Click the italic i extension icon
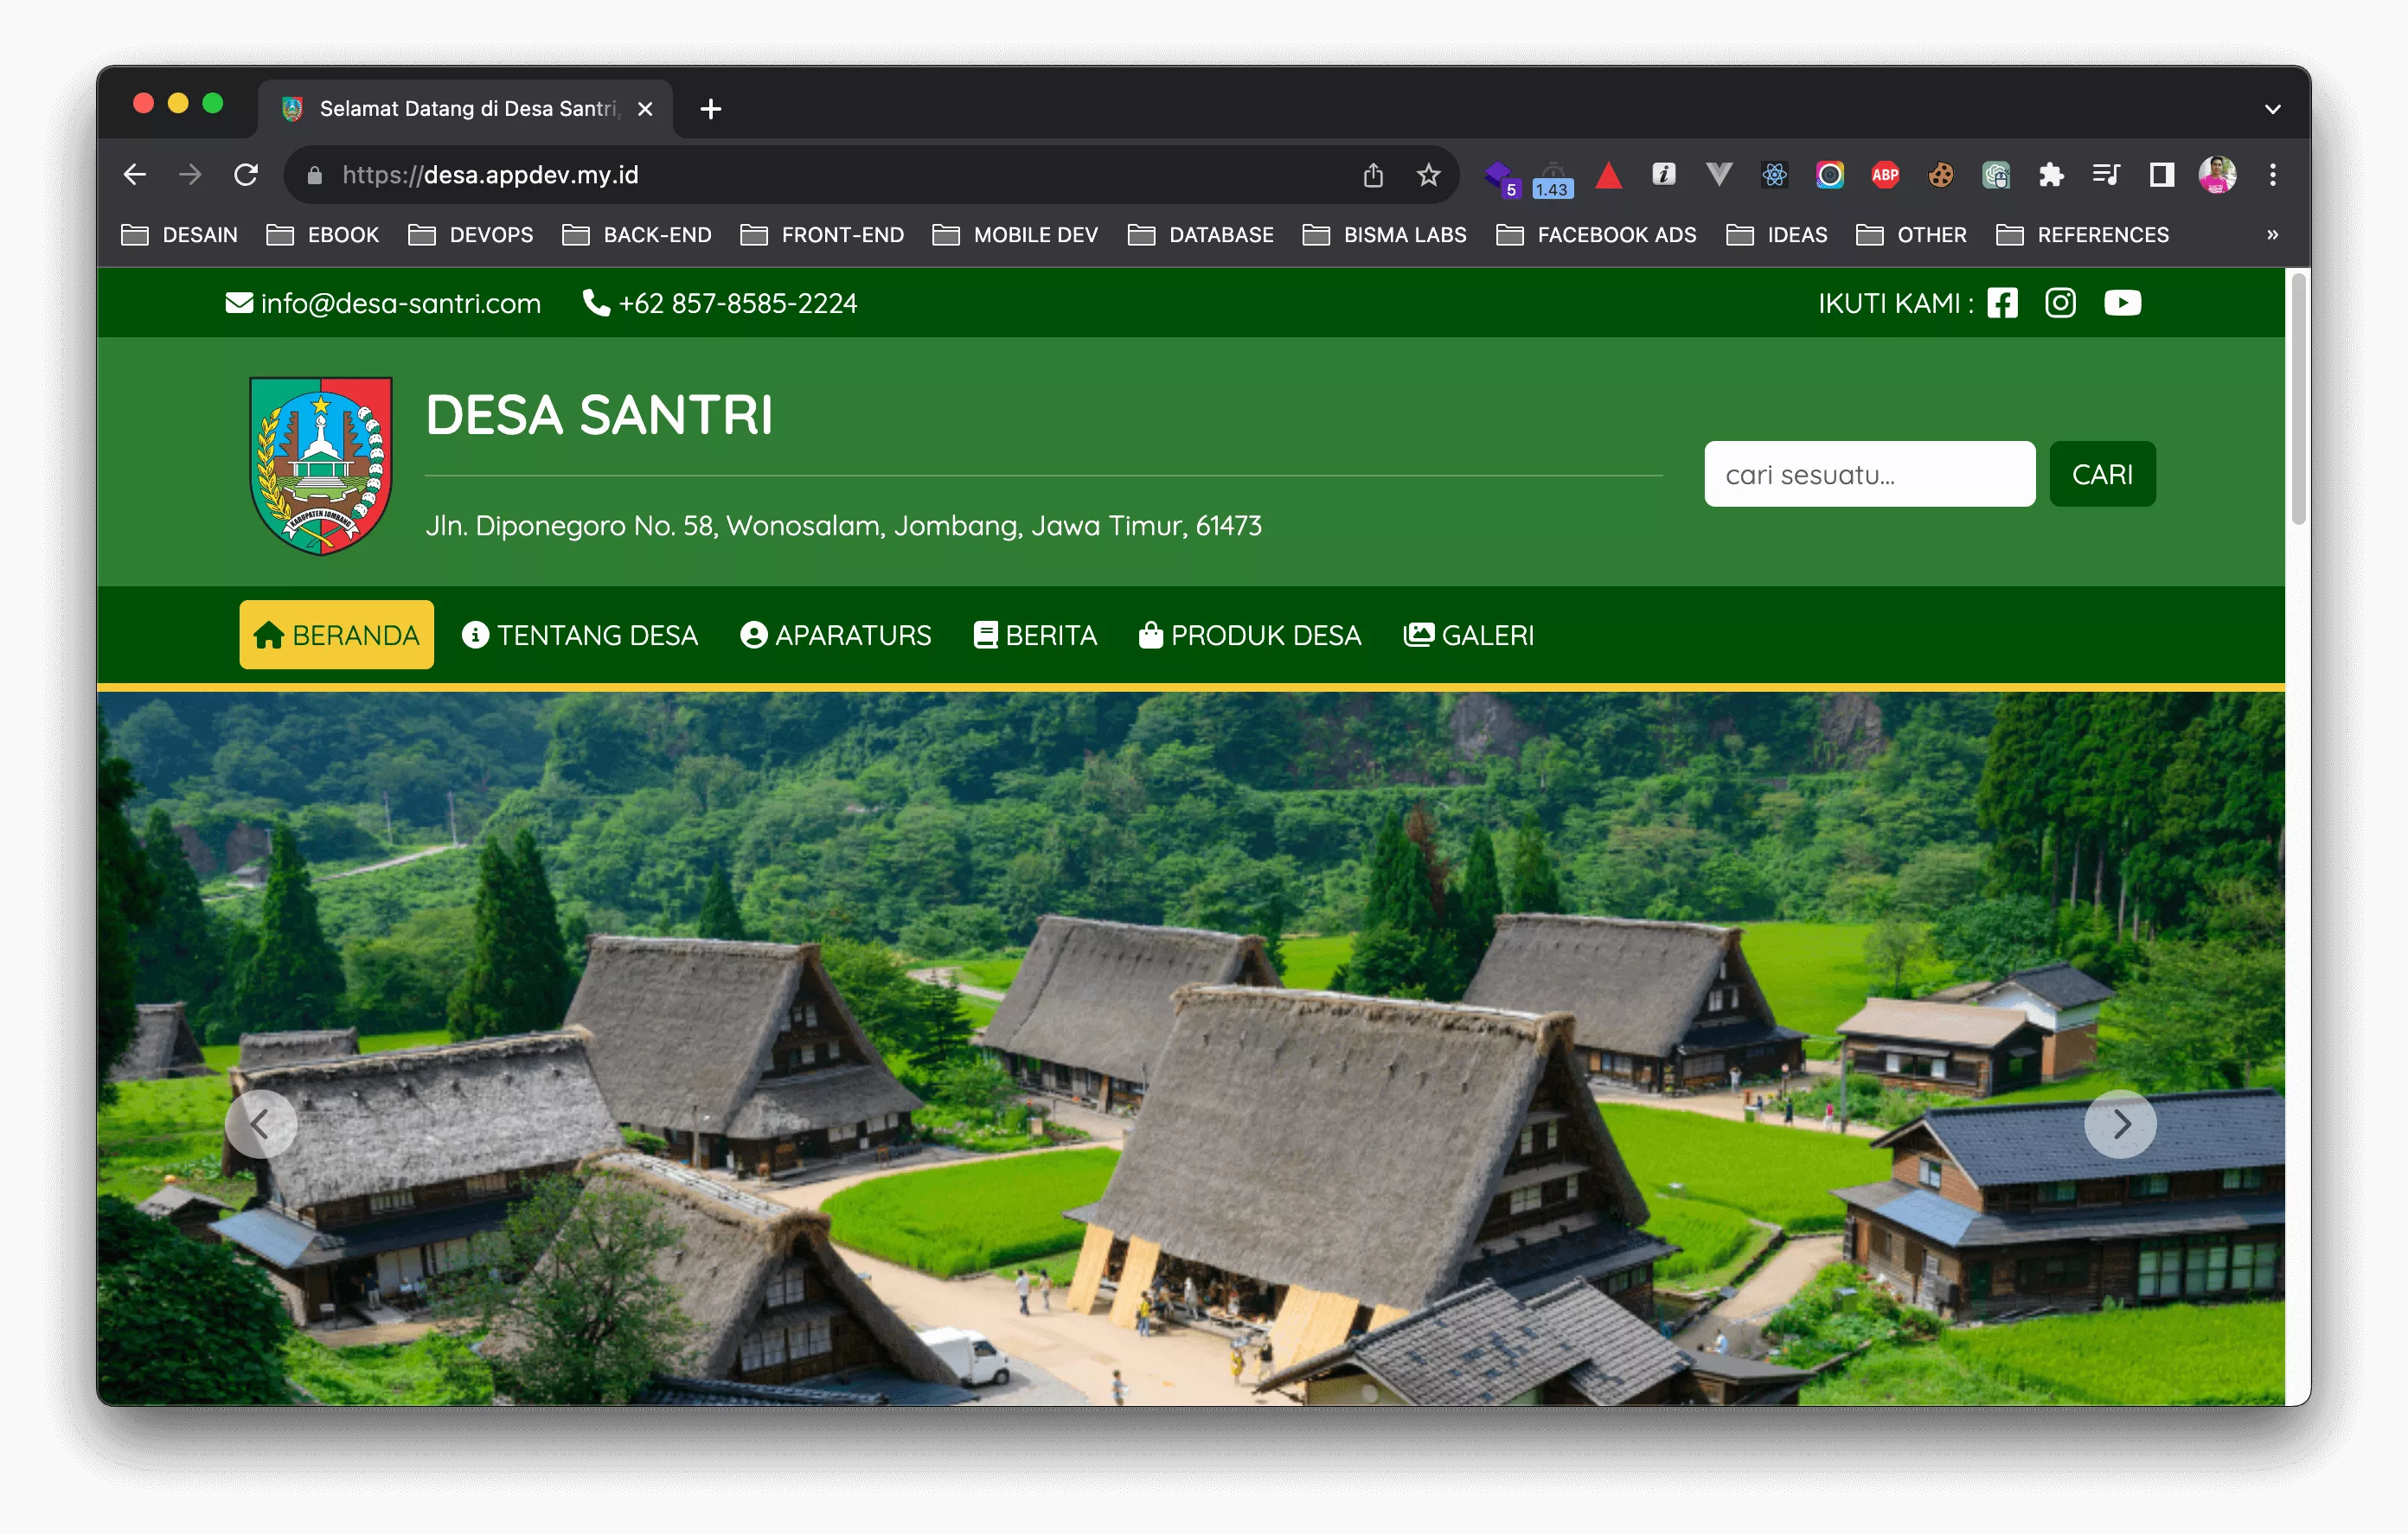The image size is (2408, 1534). coord(1663,175)
